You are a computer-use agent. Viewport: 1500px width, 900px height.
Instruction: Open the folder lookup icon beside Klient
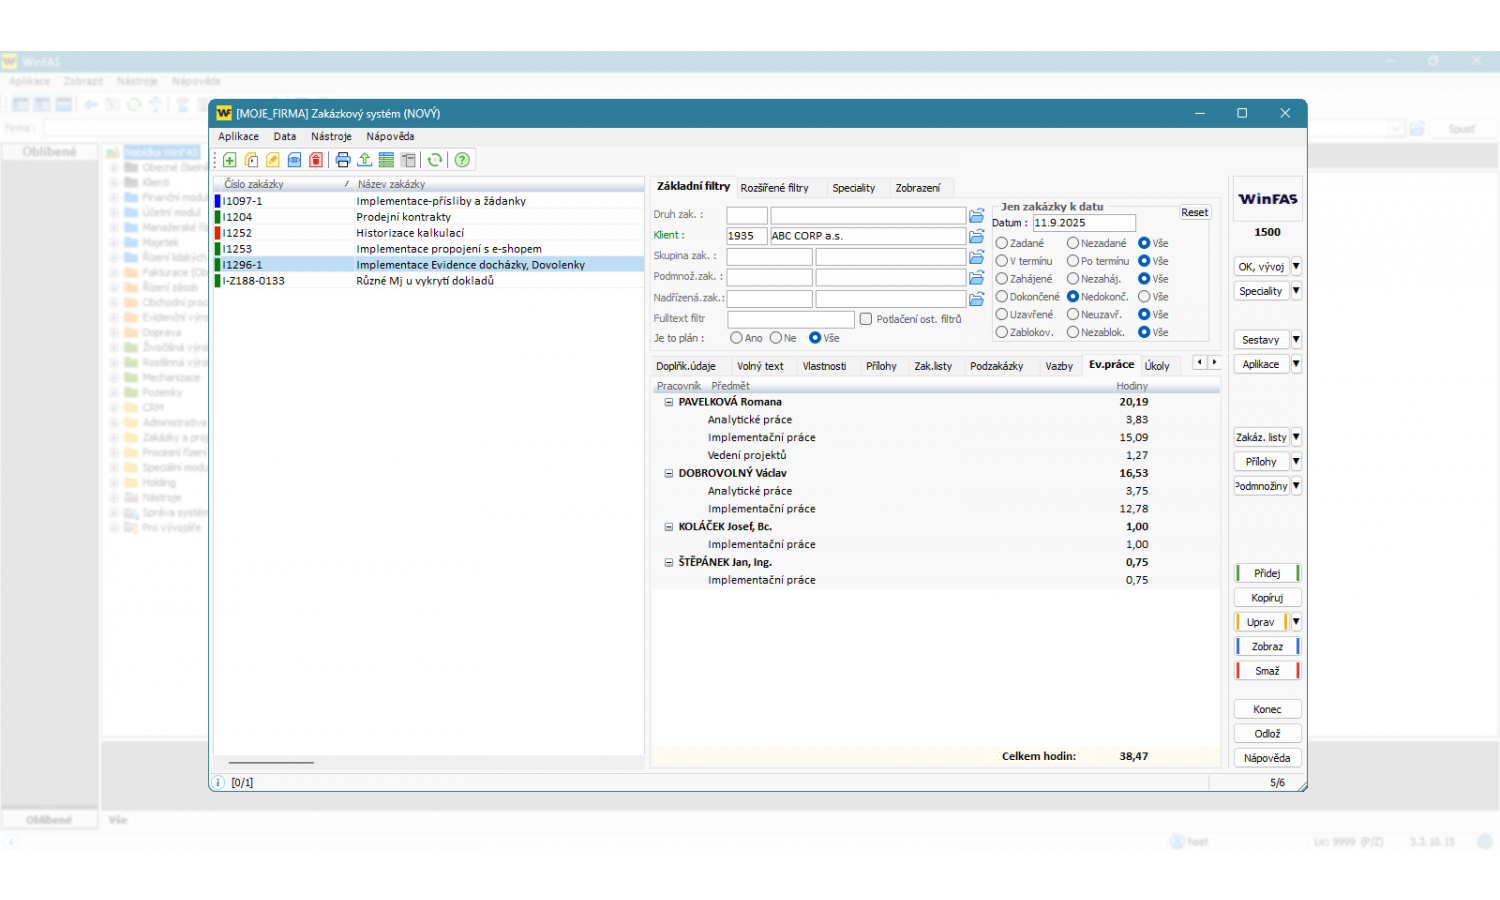click(977, 236)
